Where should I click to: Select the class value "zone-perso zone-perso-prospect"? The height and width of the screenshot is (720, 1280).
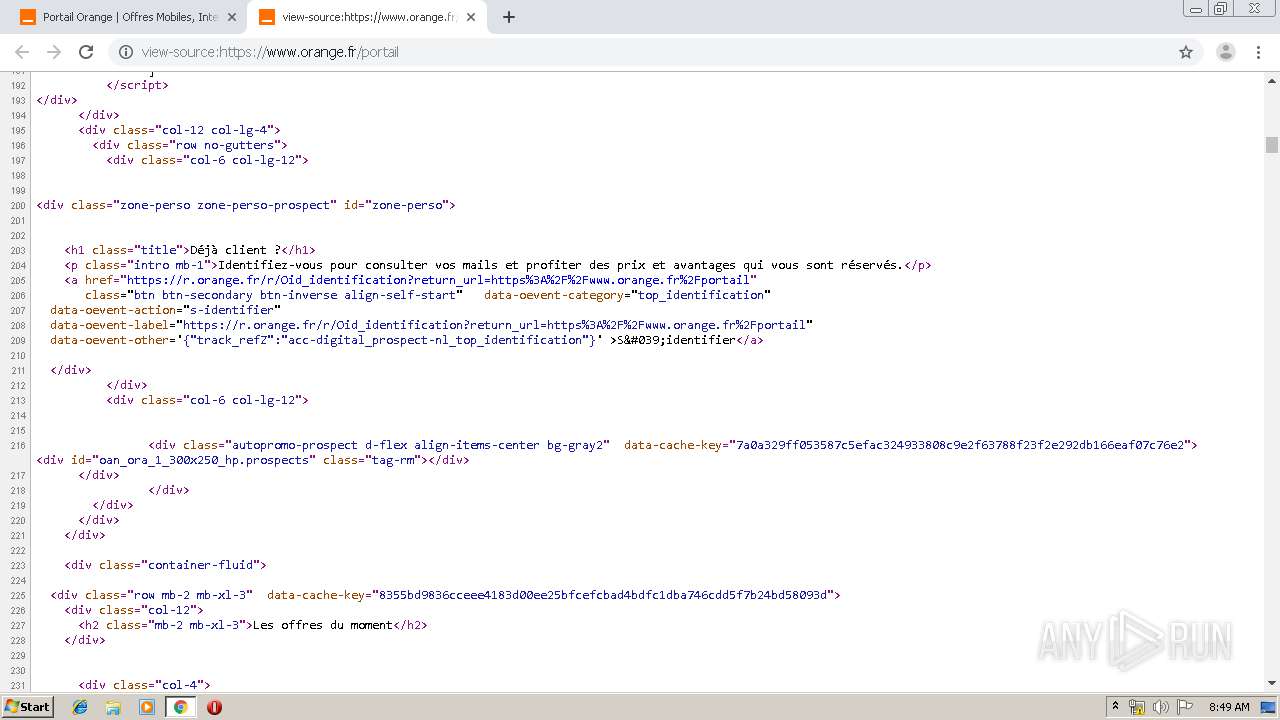[x=224, y=205]
